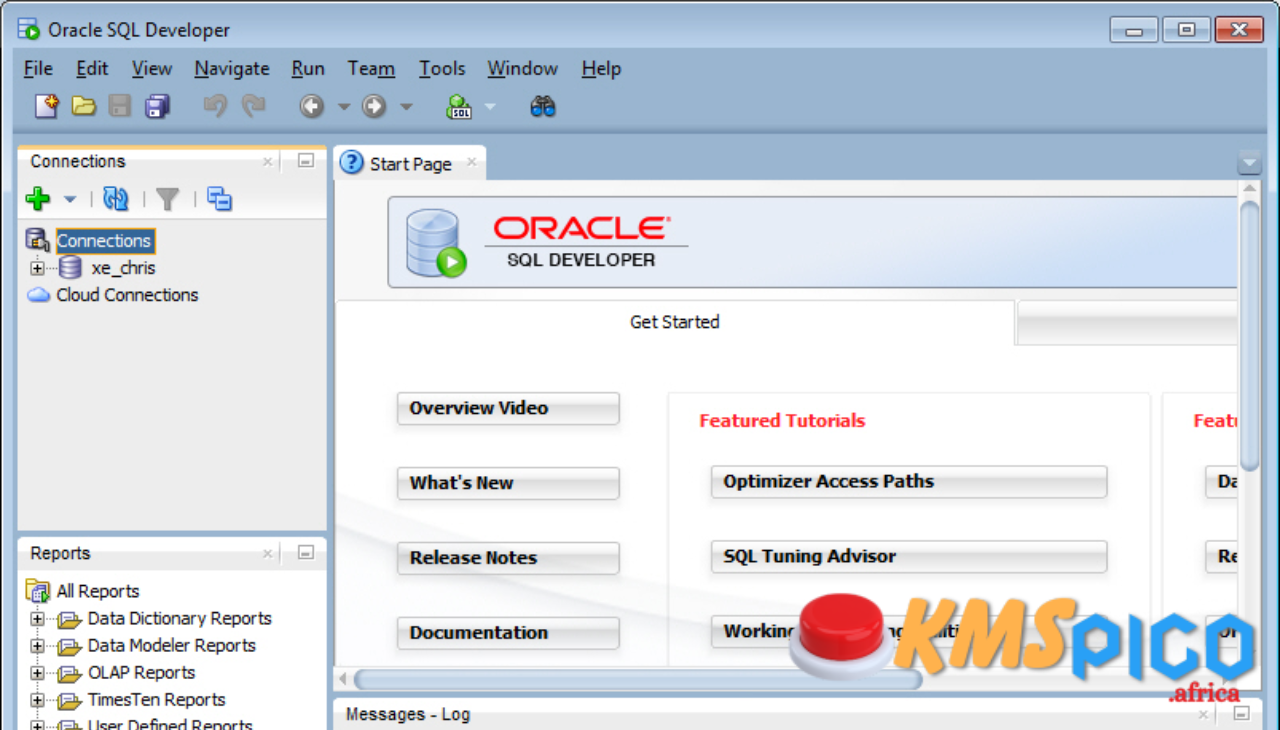Click the All Reports folder icon
Screen dimensions: 1280x730
pyautogui.click(x=38, y=591)
